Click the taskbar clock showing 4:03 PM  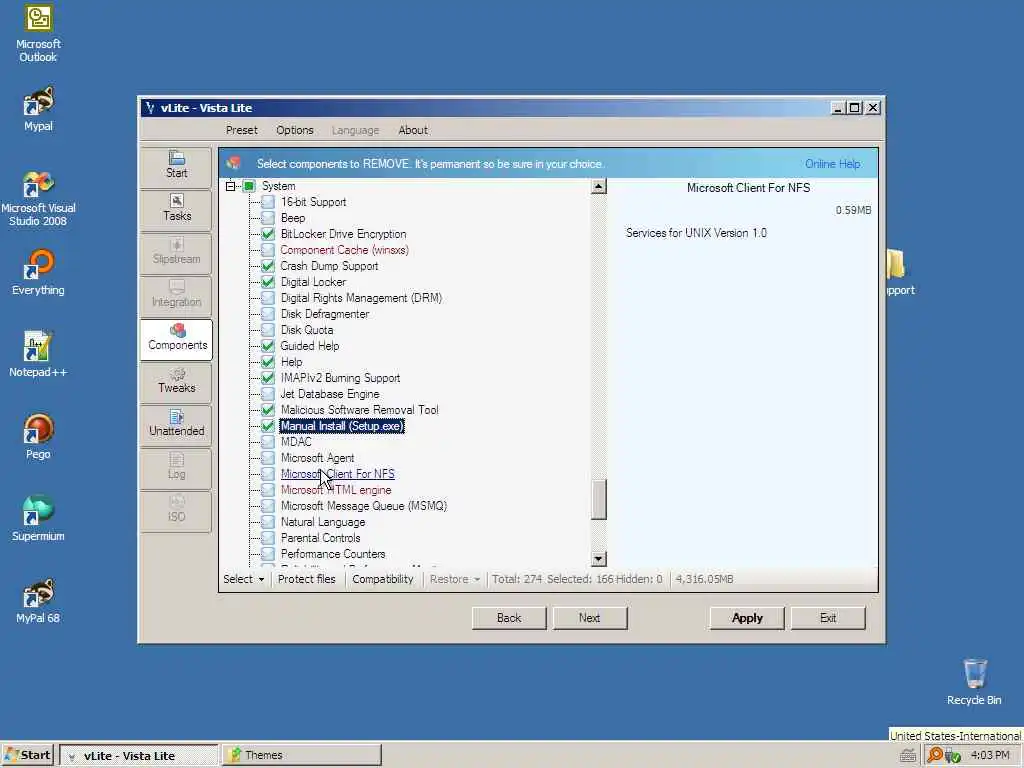point(990,755)
